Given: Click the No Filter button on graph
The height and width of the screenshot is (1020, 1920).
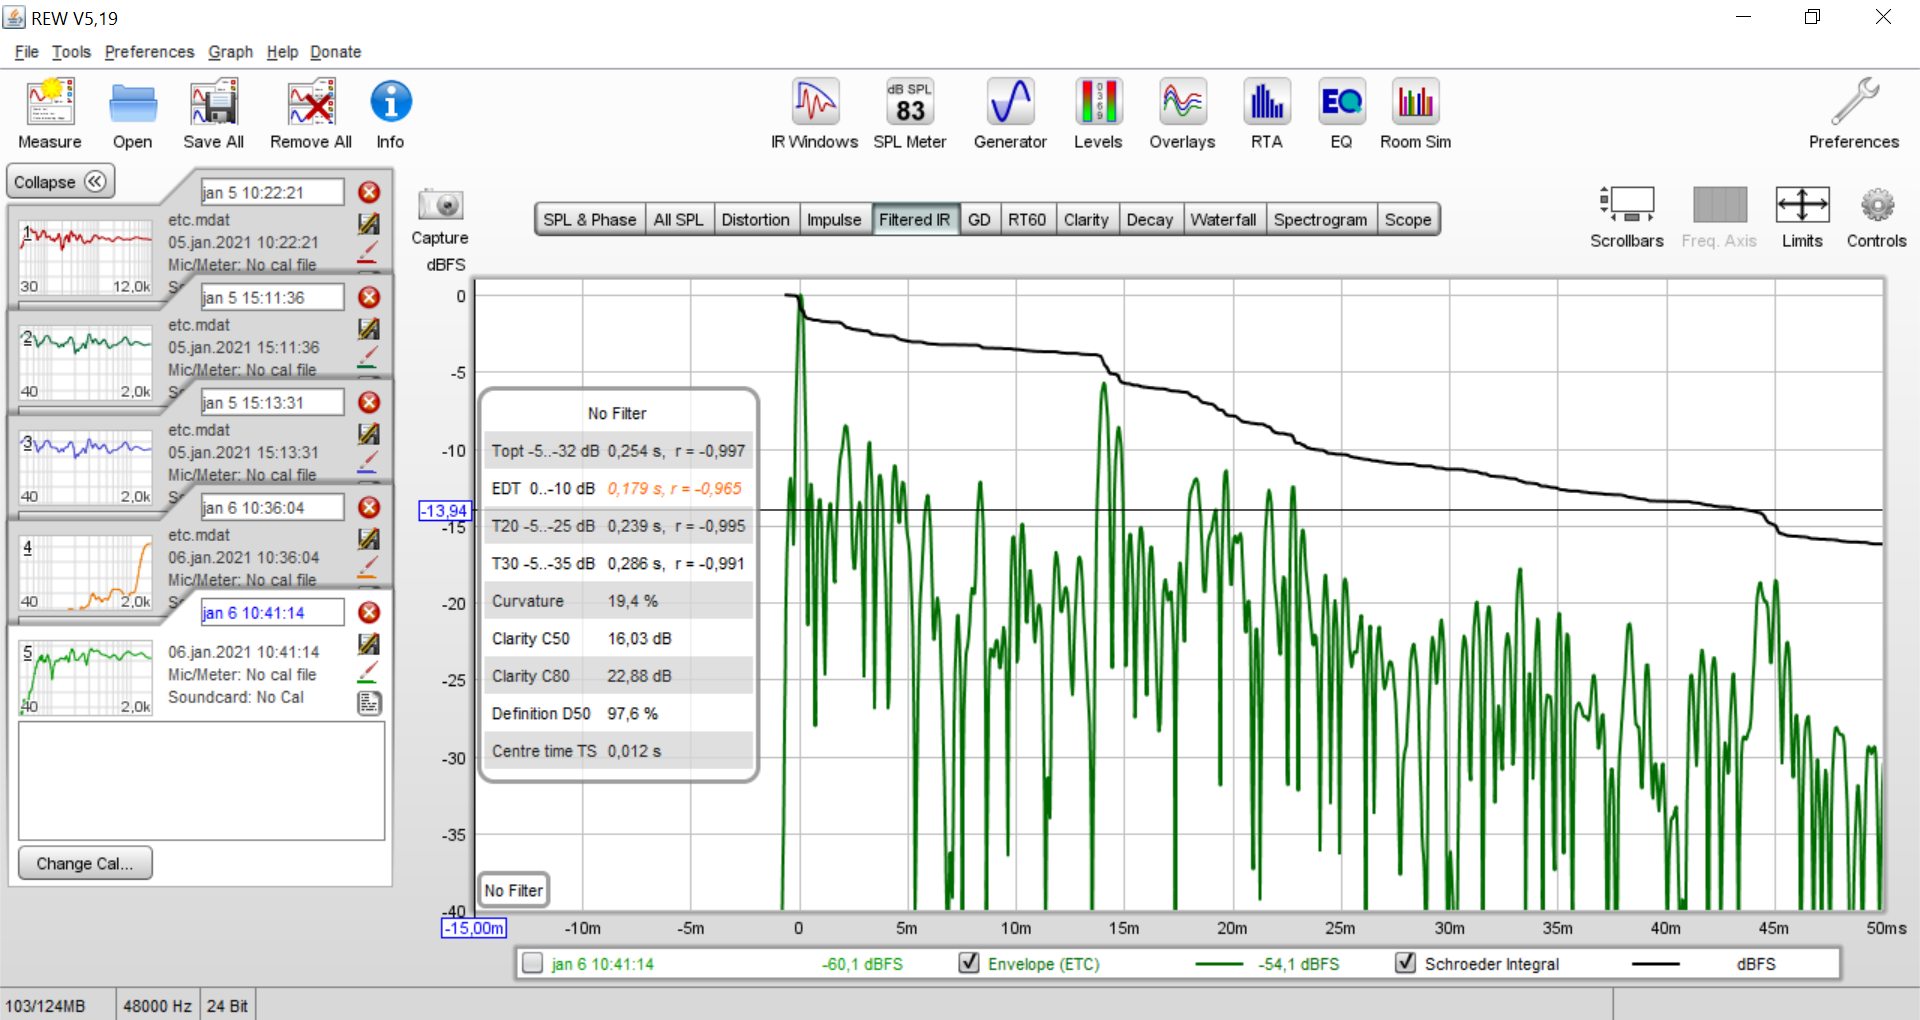Looking at the screenshot, I should point(514,890).
